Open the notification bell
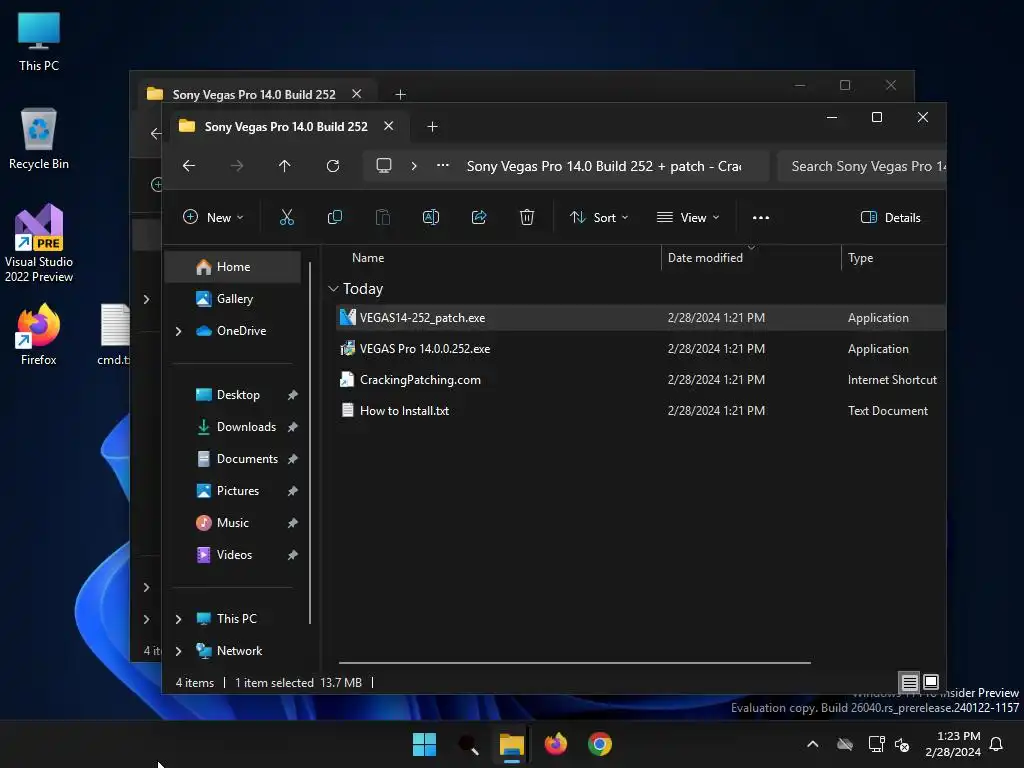1024x768 pixels. 996,744
